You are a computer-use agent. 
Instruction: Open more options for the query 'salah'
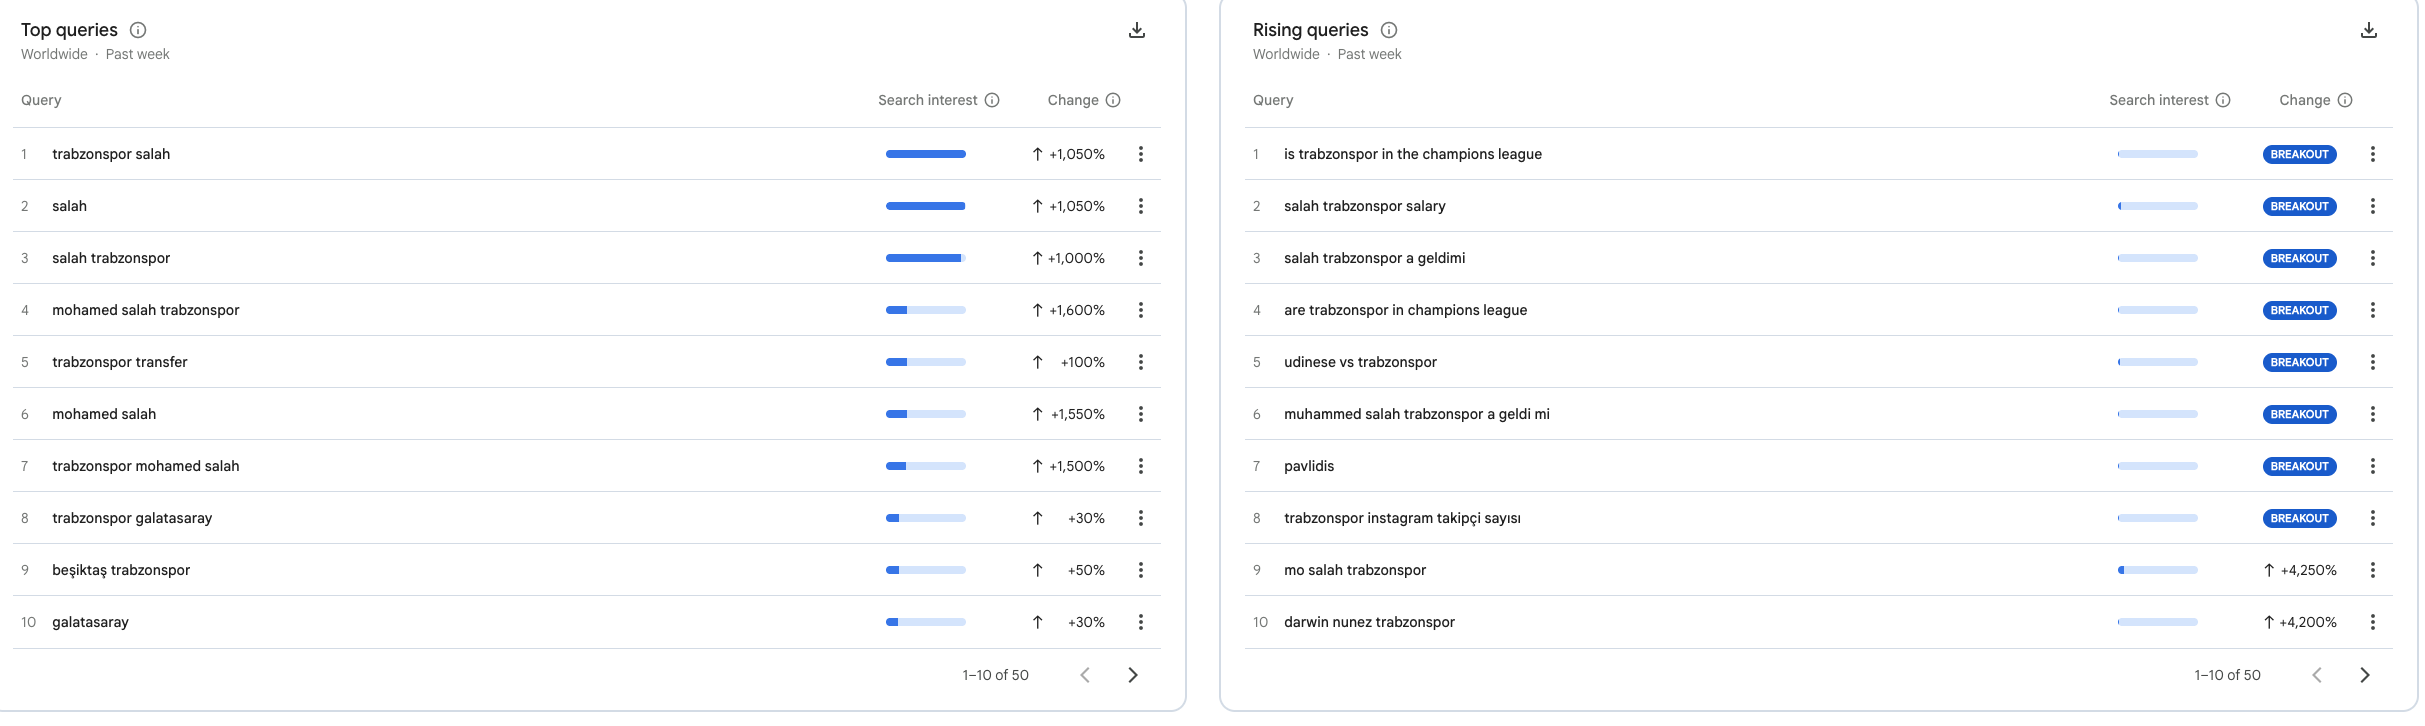coord(1141,206)
